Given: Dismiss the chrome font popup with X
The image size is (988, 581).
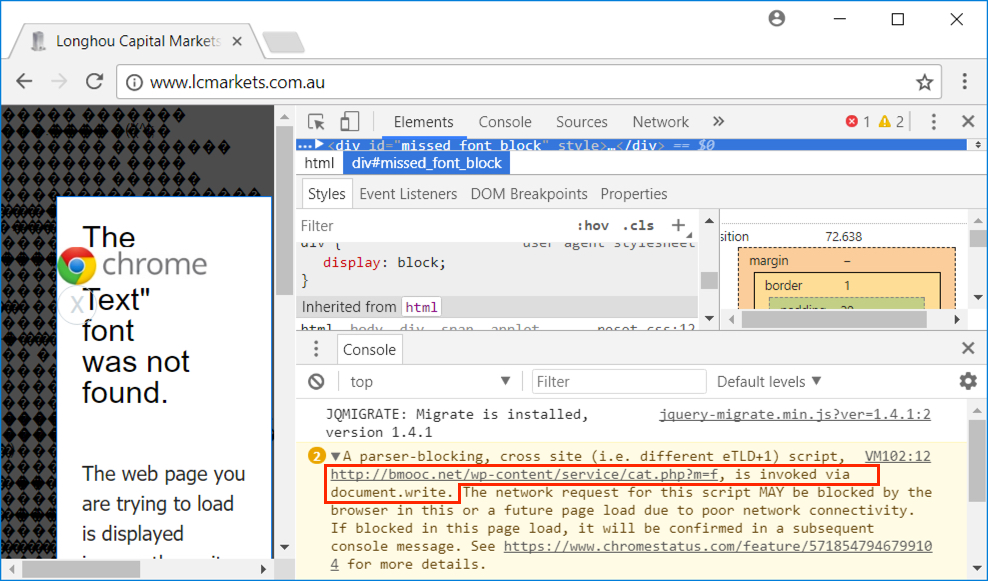Looking at the screenshot, I should 76,304.
